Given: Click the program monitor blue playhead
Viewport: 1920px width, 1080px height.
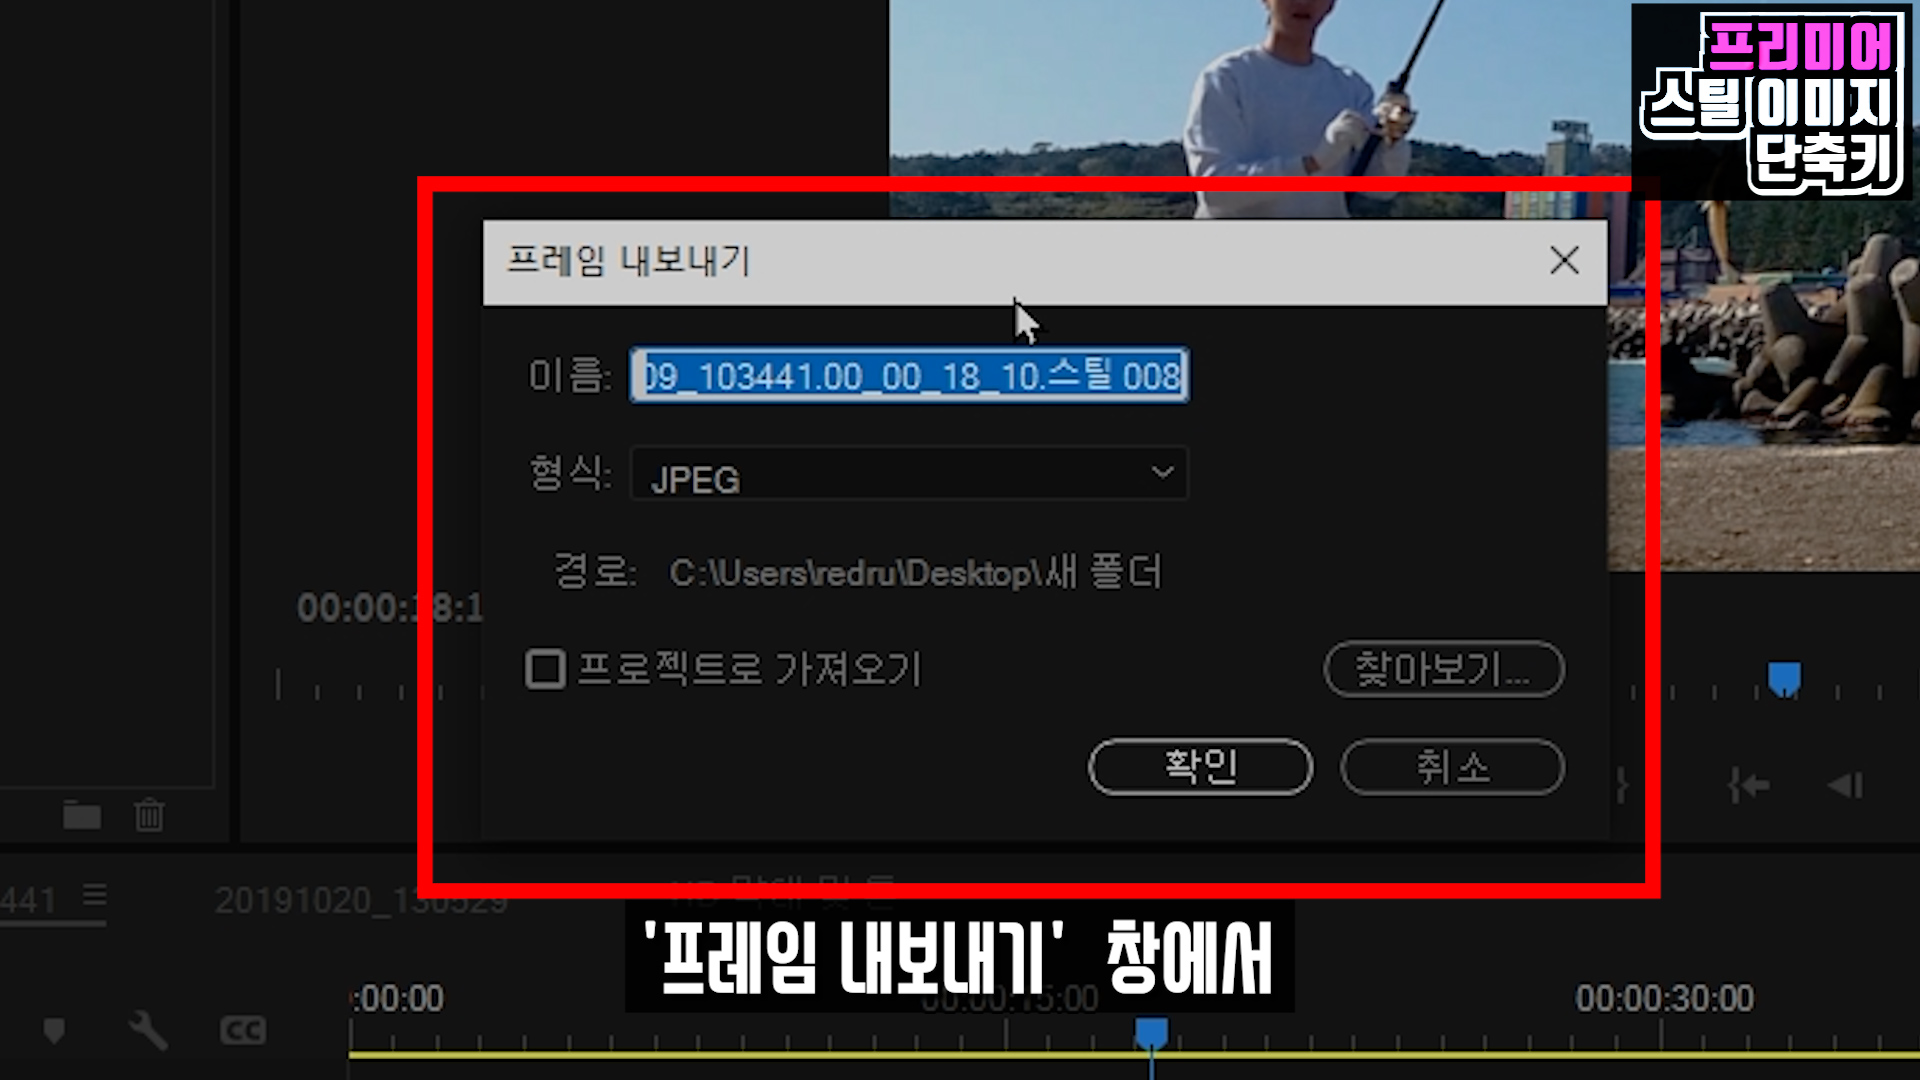Looking at the screenshot, I should pyautogui.click(x=1784, y=679).
